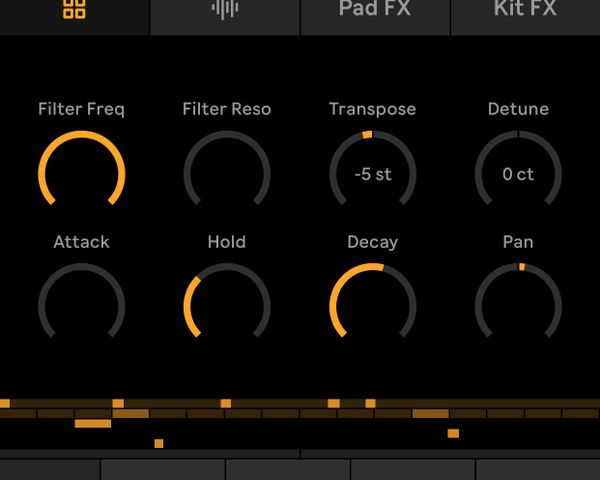Click the Filter Freq label
This screenshot has height=480, width=600.
[82, 109]
